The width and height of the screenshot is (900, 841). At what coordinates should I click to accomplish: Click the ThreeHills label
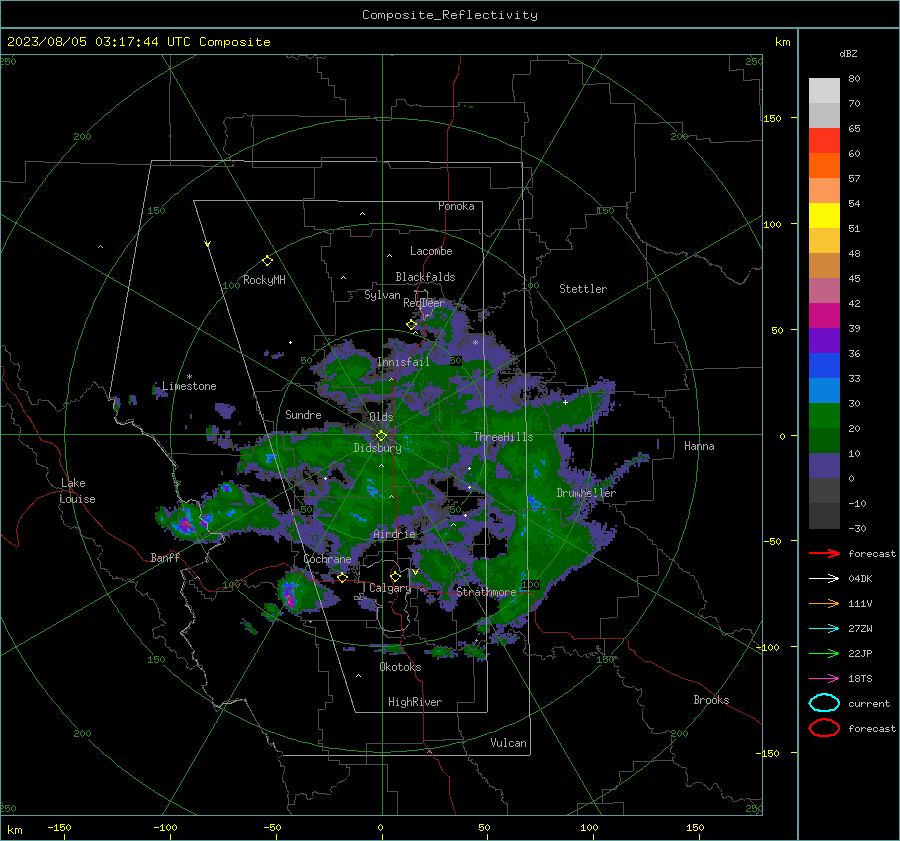point(503,437)
